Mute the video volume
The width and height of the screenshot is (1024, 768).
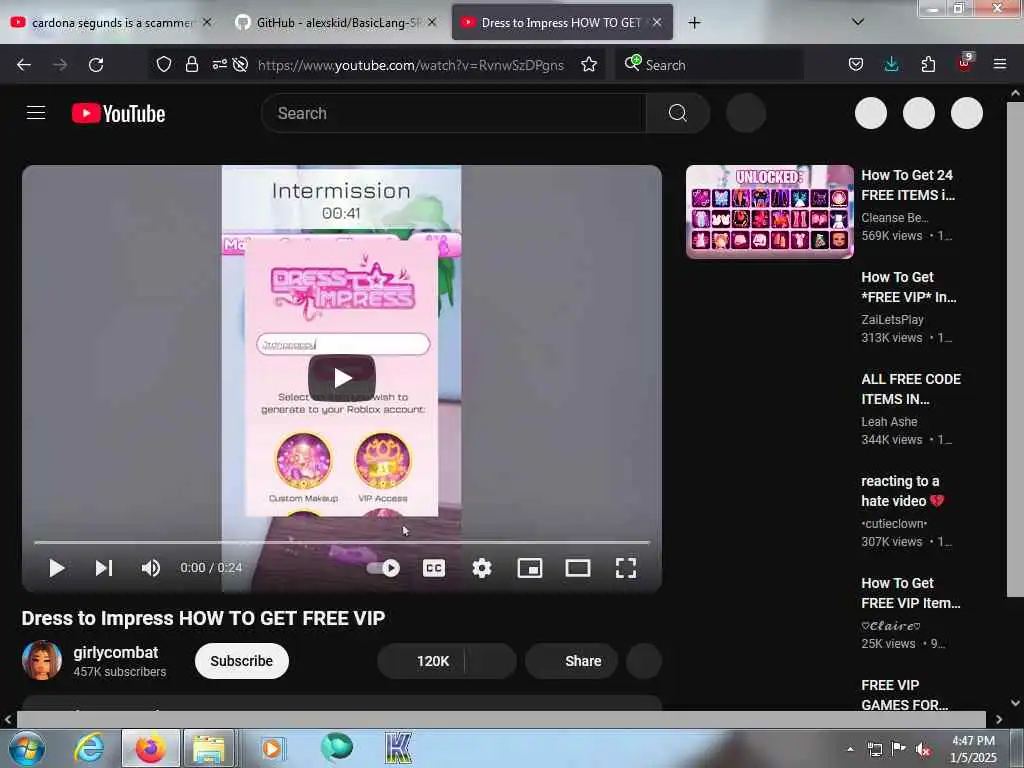pos(151,568)
